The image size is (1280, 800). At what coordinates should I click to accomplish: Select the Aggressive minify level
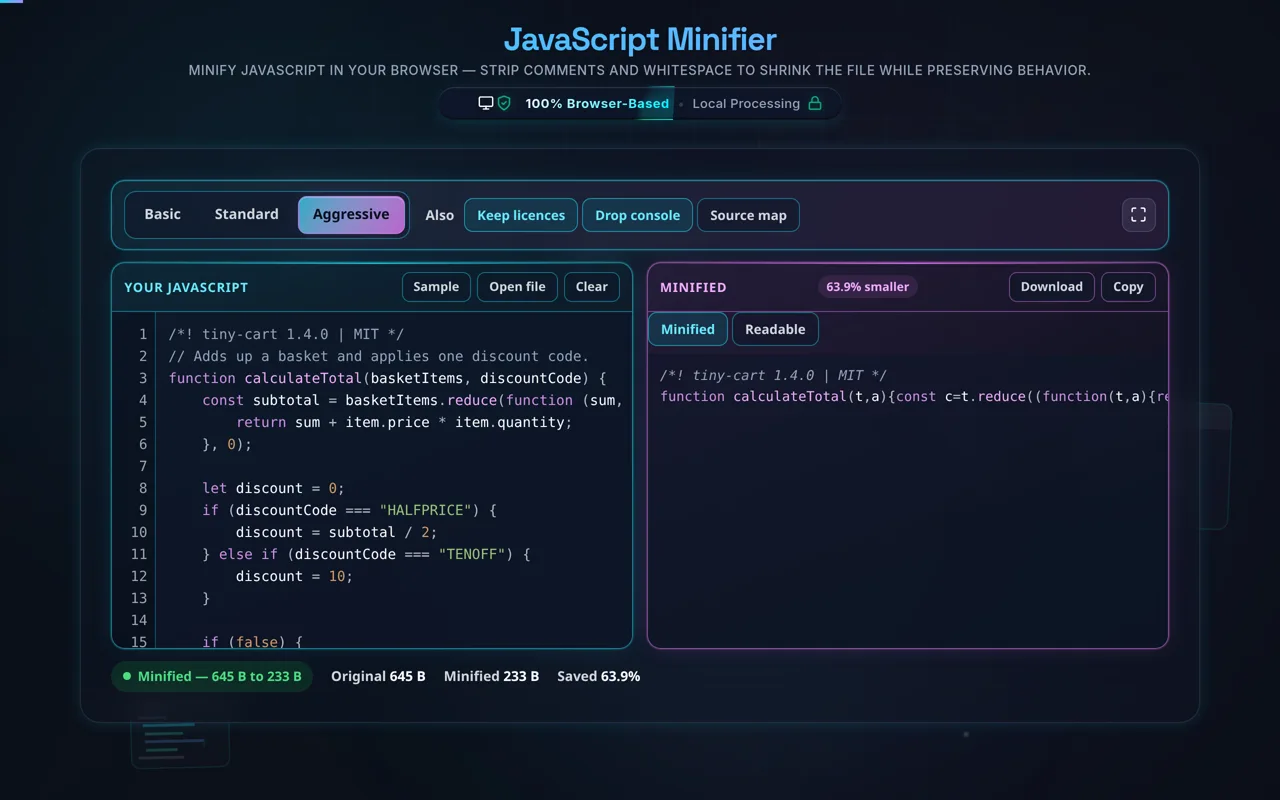tap(351, 215)
